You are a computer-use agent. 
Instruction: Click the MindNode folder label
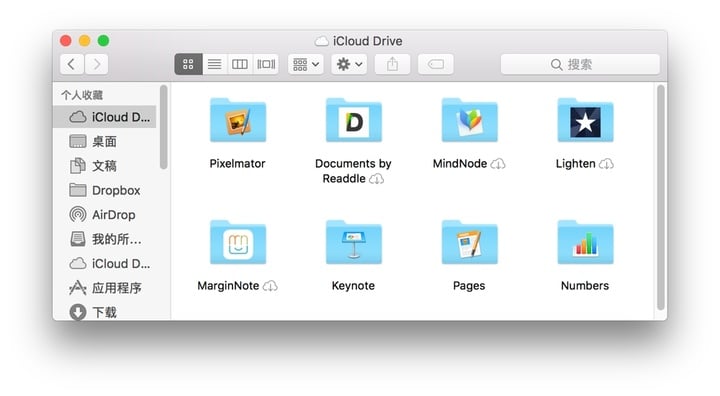(x=460, y=164)
